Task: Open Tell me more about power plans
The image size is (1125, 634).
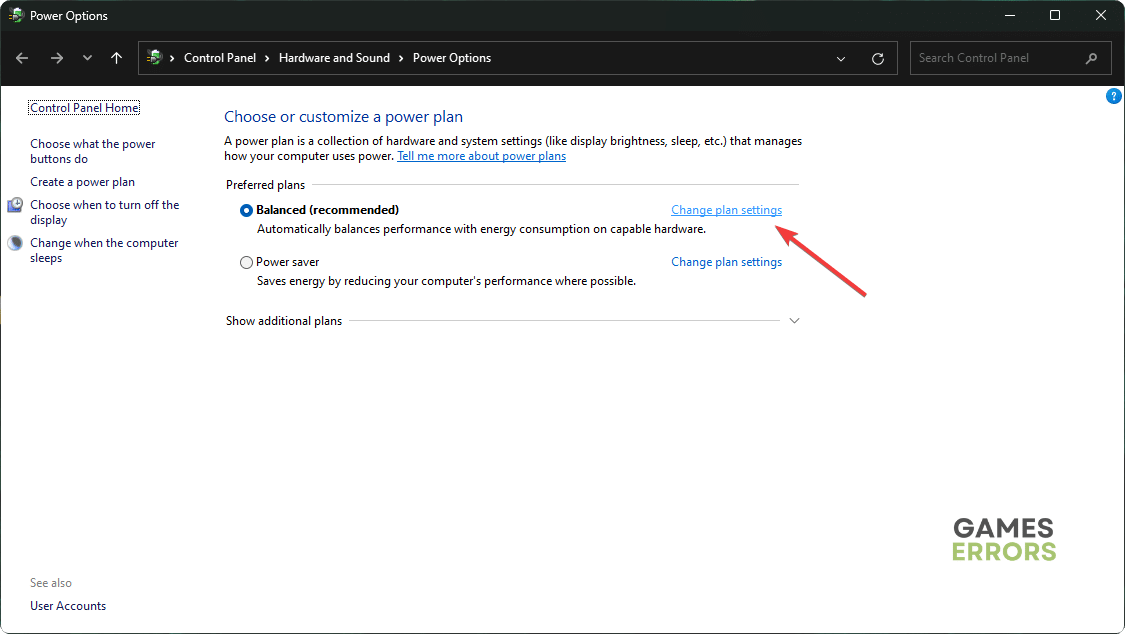Action: pos(481,156)
